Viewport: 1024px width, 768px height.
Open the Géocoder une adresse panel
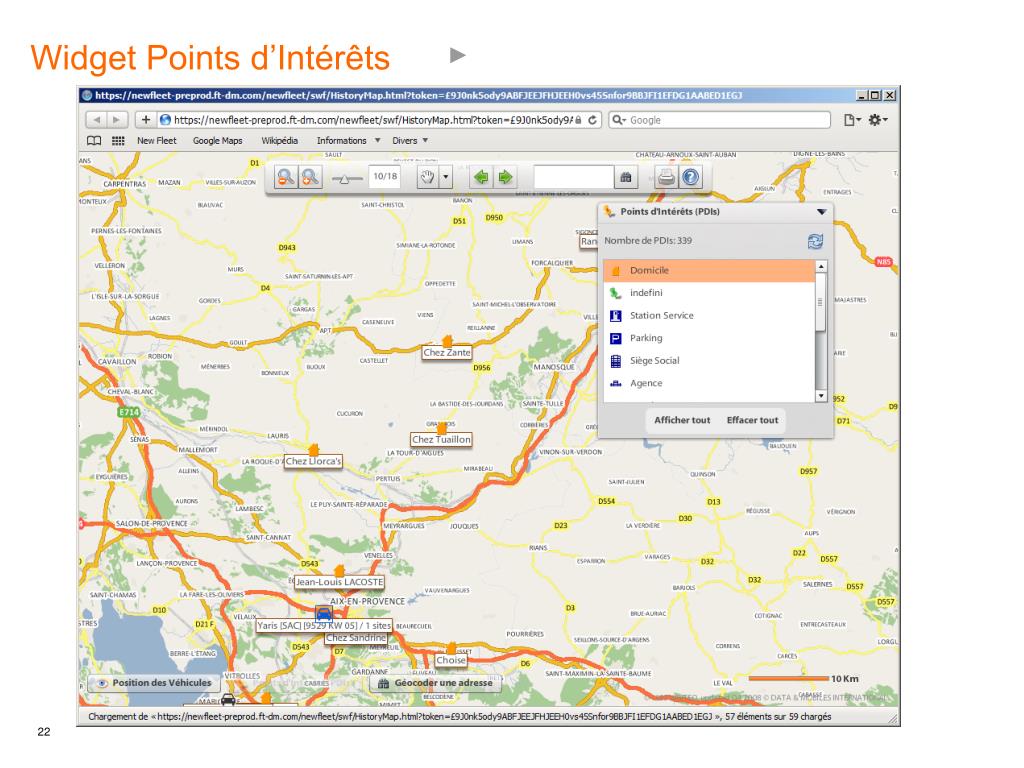[x=435, y=683]
